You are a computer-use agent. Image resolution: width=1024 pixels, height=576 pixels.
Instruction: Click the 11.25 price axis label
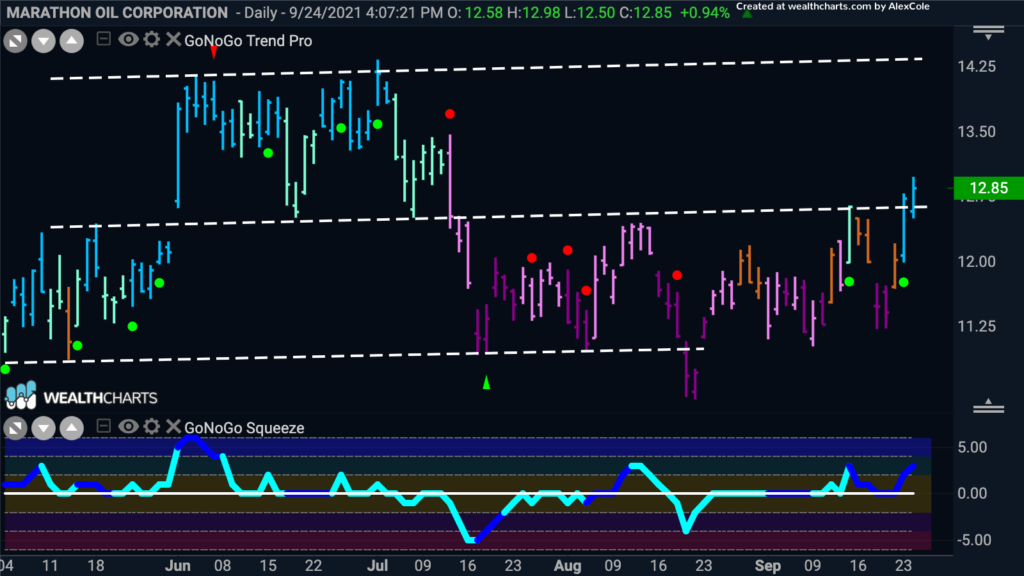tap(977, 327)
